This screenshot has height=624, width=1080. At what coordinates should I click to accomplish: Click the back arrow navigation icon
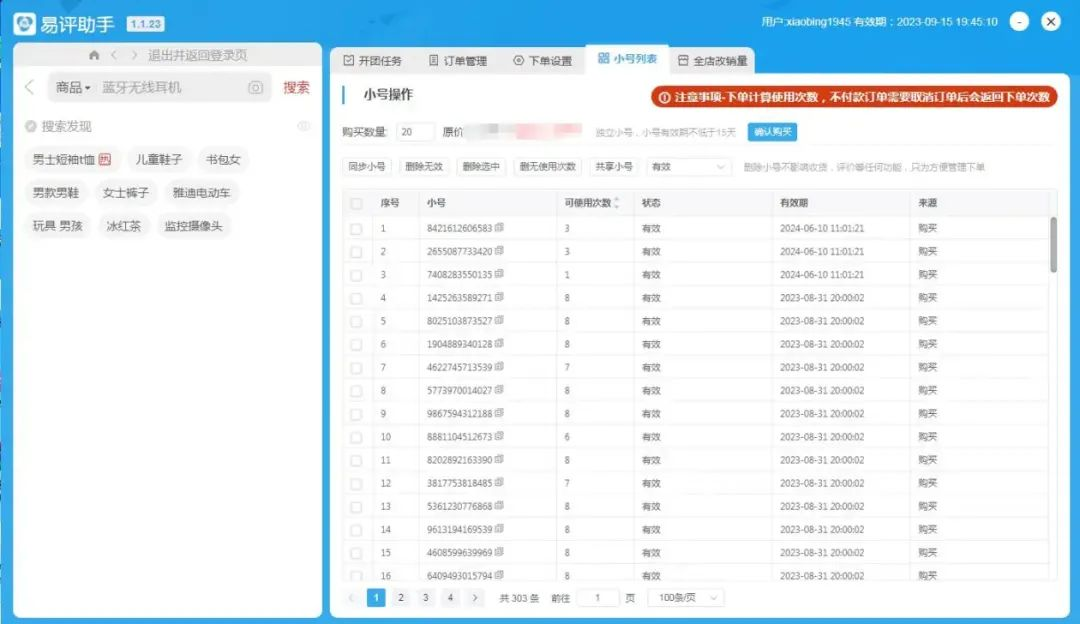point(113,54)
